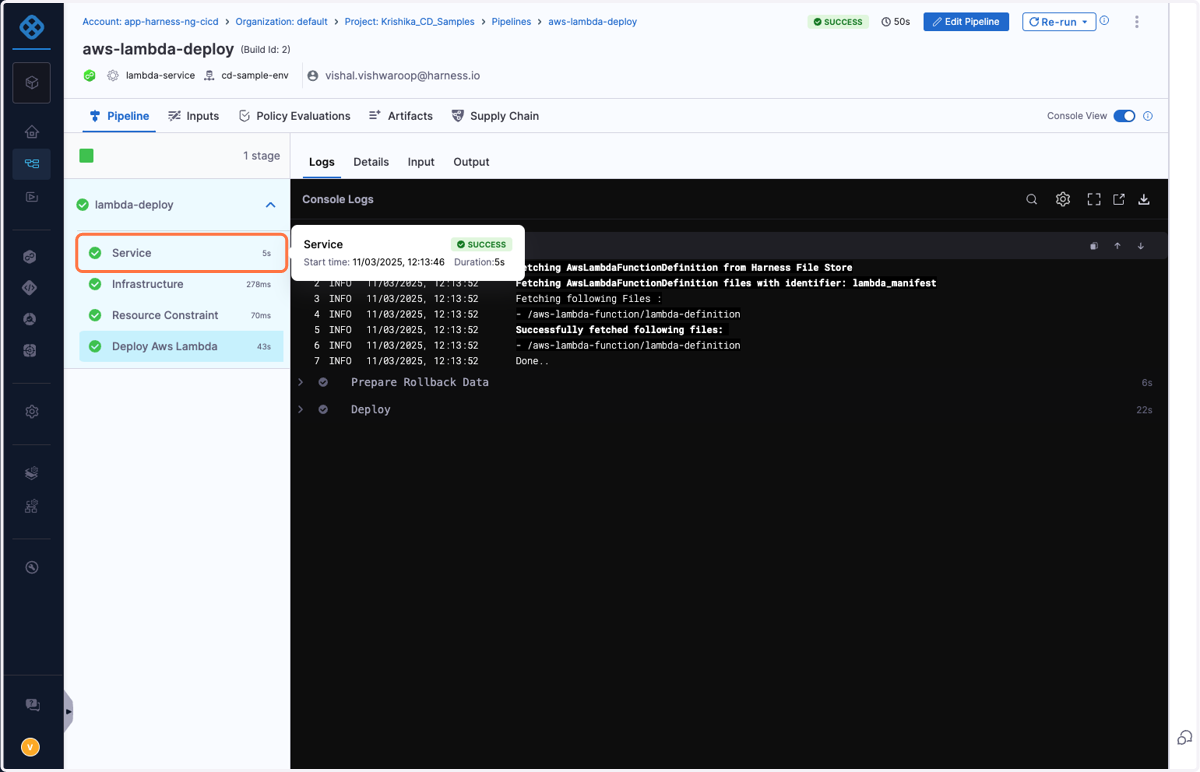This screenshot has height=772, width=1200.
Task: Click info icon beside Re-run
Action: pos(1105,21)
